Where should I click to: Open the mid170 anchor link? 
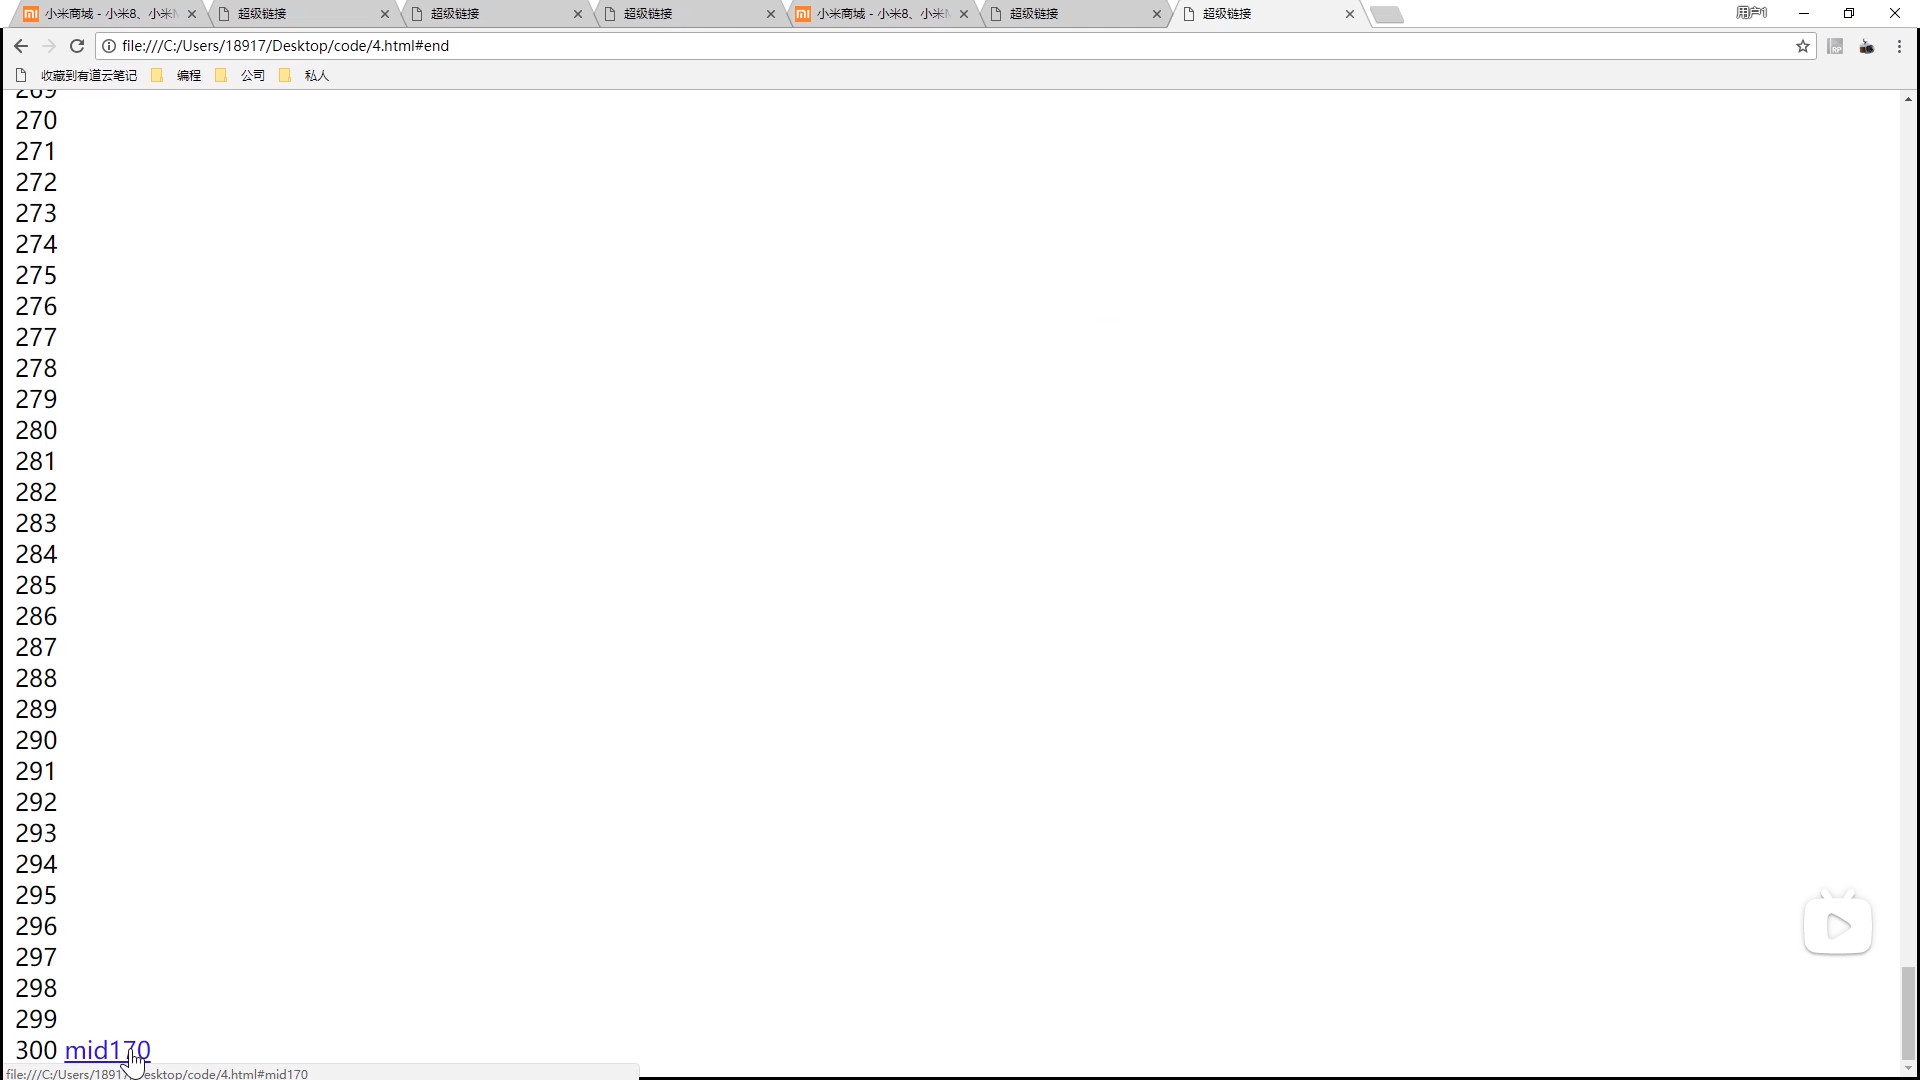point(107,1050)
